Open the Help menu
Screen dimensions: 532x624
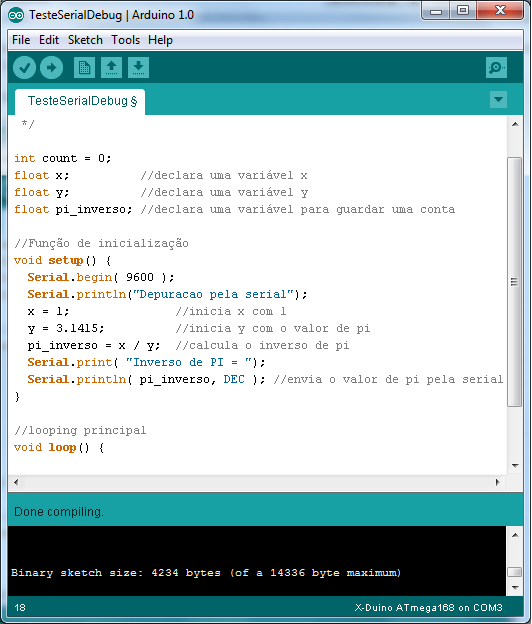[160, 40]
